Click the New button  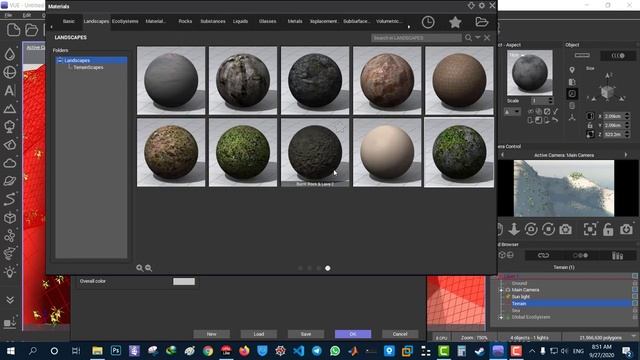tap(211, 334)
